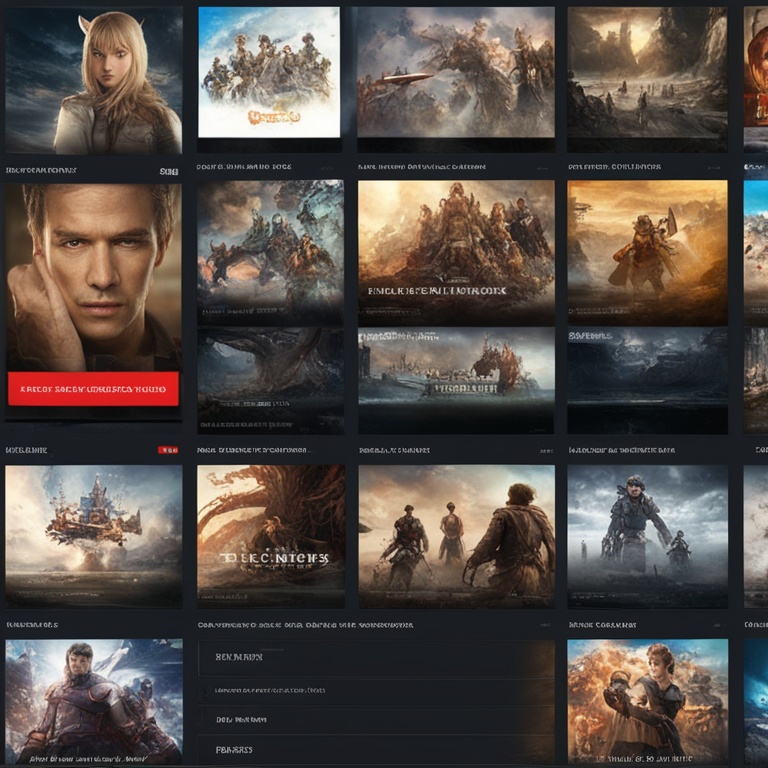Open the three figures in dusty desert thumbnail
768x768 pixels.
456,537
